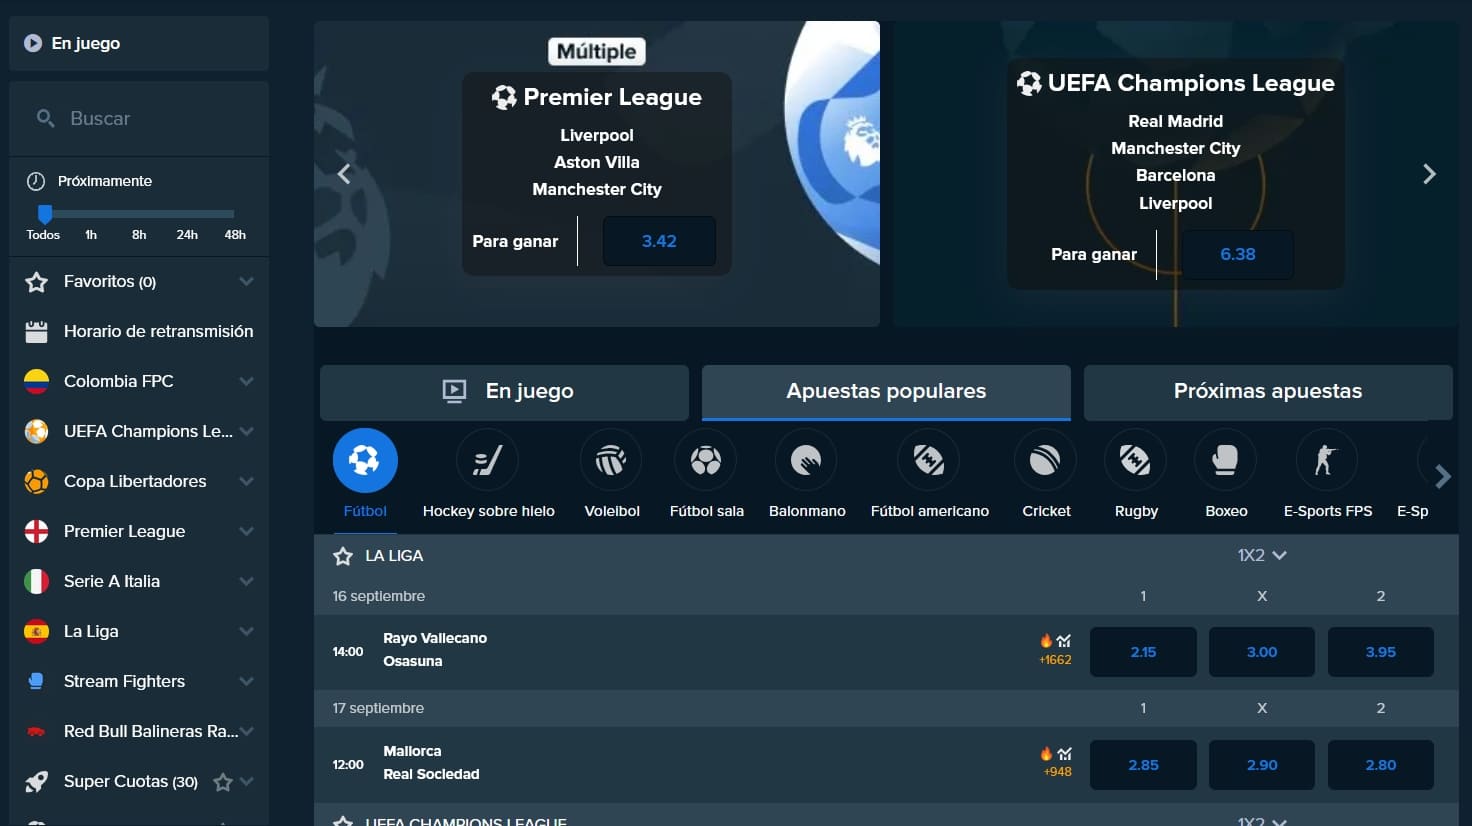1472x826 pixels.
Task: Open the 1X2 market dropdown
Action: coord(1262,555)
